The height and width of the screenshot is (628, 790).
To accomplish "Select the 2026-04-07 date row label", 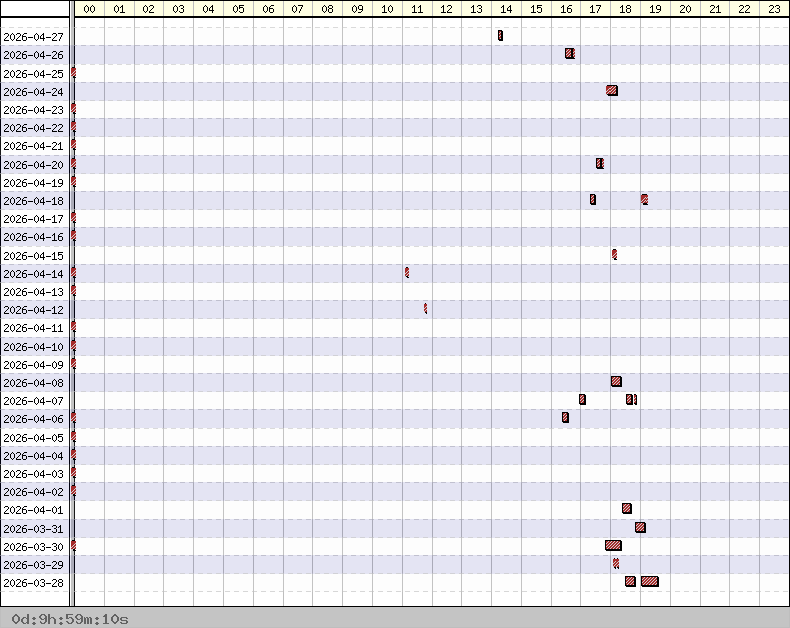I will click(34, 401).
